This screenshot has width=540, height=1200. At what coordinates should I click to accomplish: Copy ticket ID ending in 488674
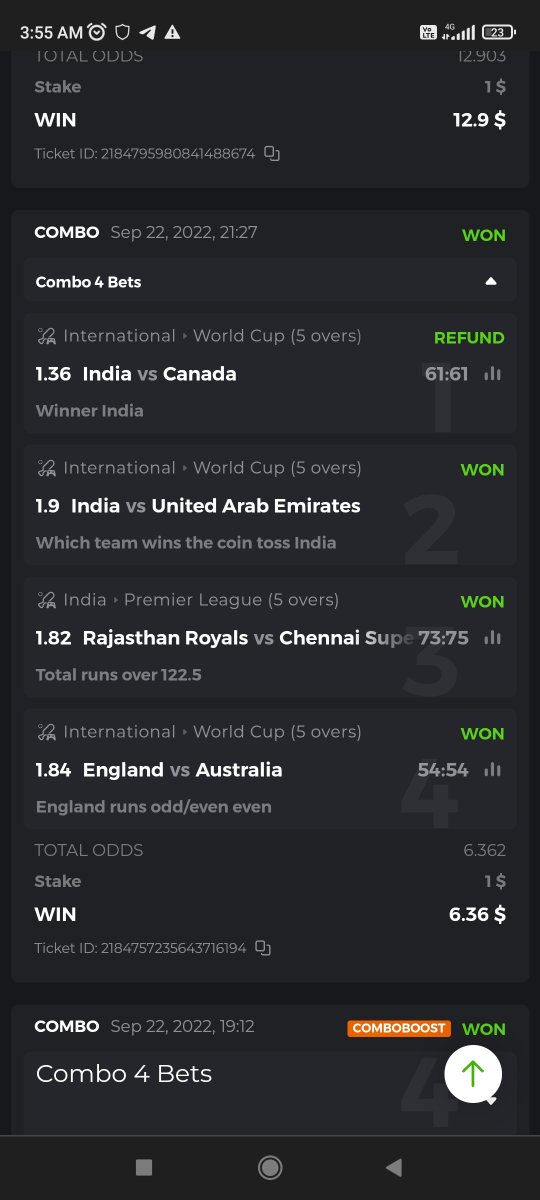click(272, 154)
